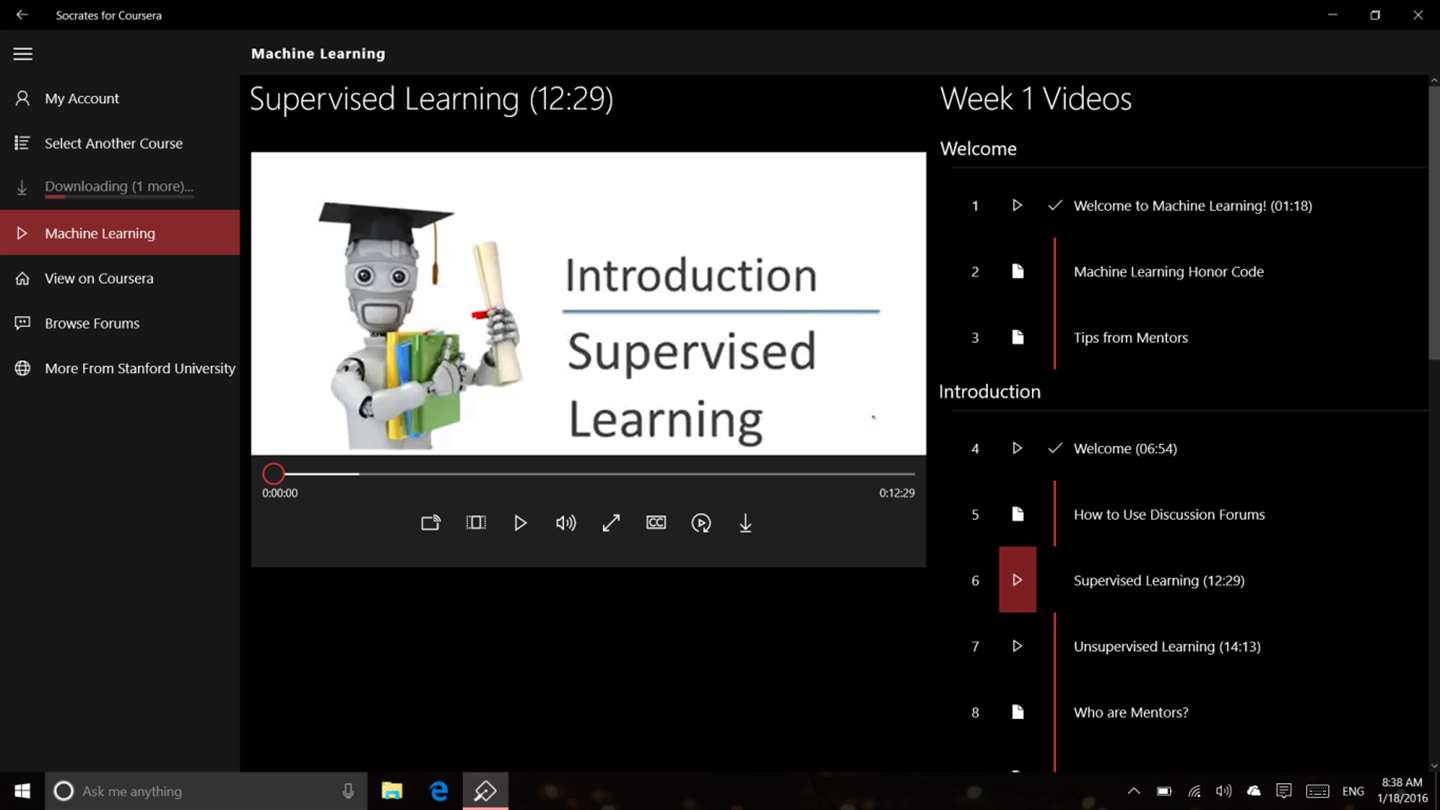Play video 7, Unsupervised Learning
This screenshot has height=810, width=1440.
click(1017, 646)
